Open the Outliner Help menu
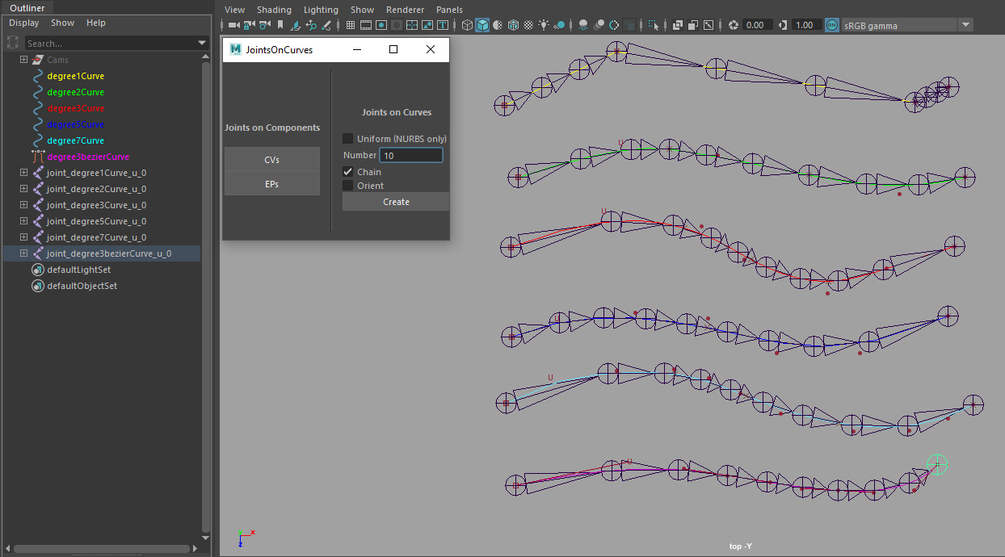The image size is (1005, 557). [96, 22]
